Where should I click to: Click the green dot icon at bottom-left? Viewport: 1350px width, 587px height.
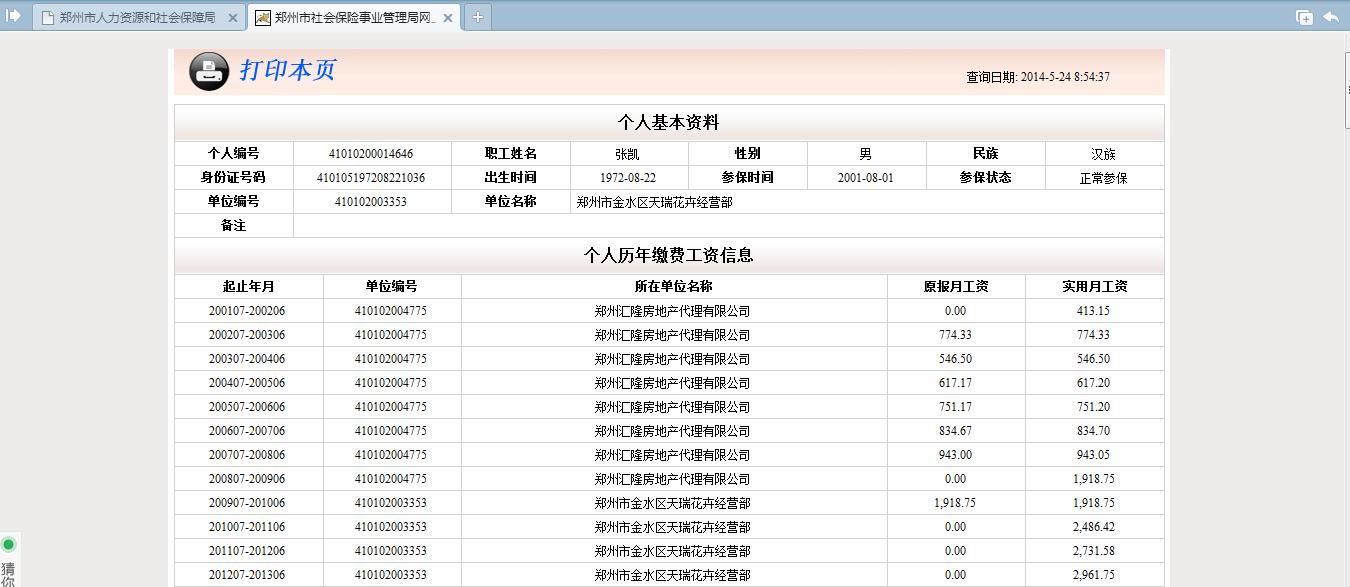coord(9,545)
